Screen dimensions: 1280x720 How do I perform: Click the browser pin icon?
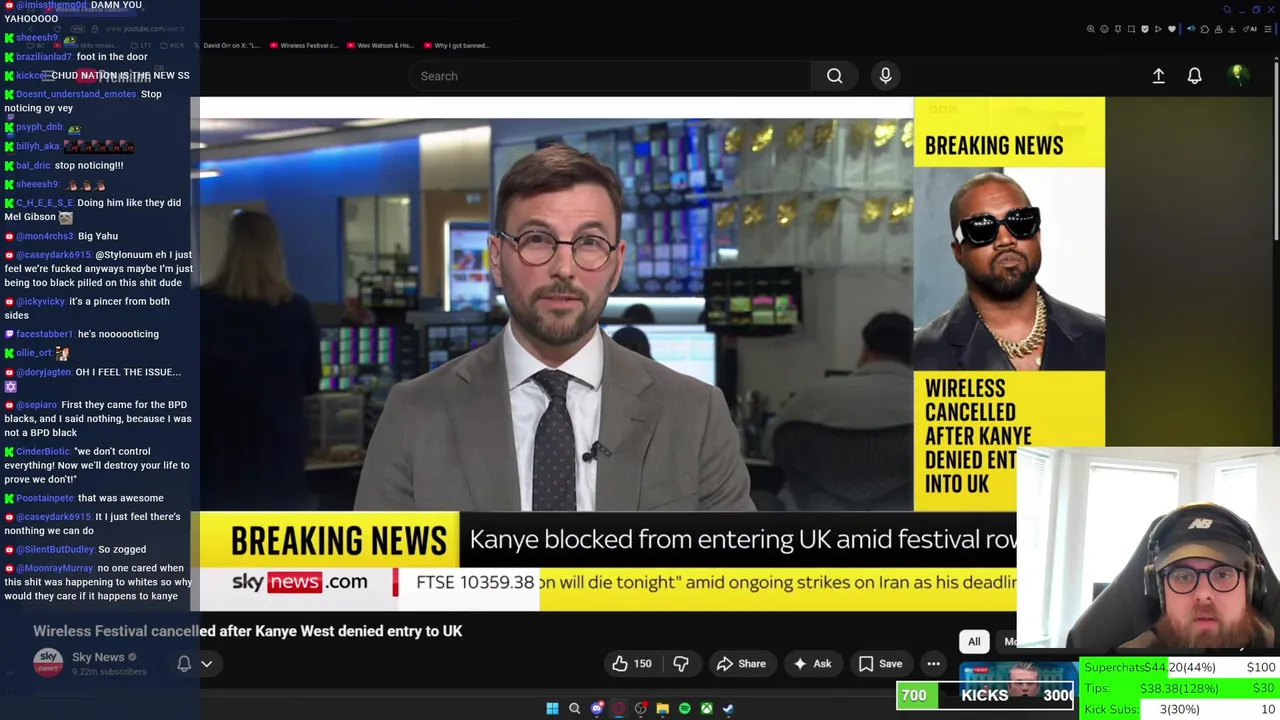pyautogui.click(x=1118, y=29)
